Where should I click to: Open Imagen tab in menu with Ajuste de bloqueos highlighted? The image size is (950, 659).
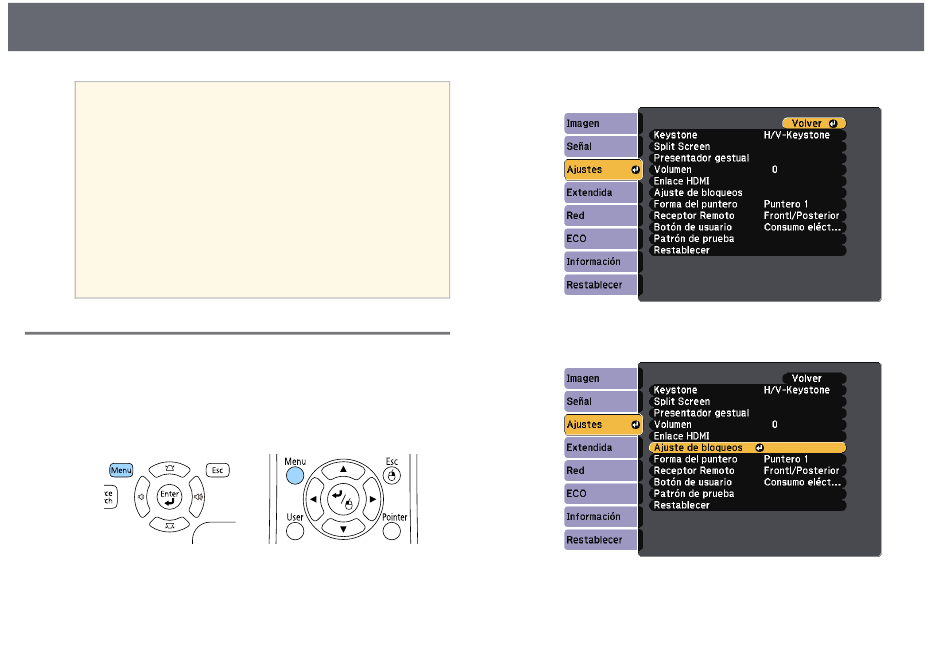click(600, 379)
